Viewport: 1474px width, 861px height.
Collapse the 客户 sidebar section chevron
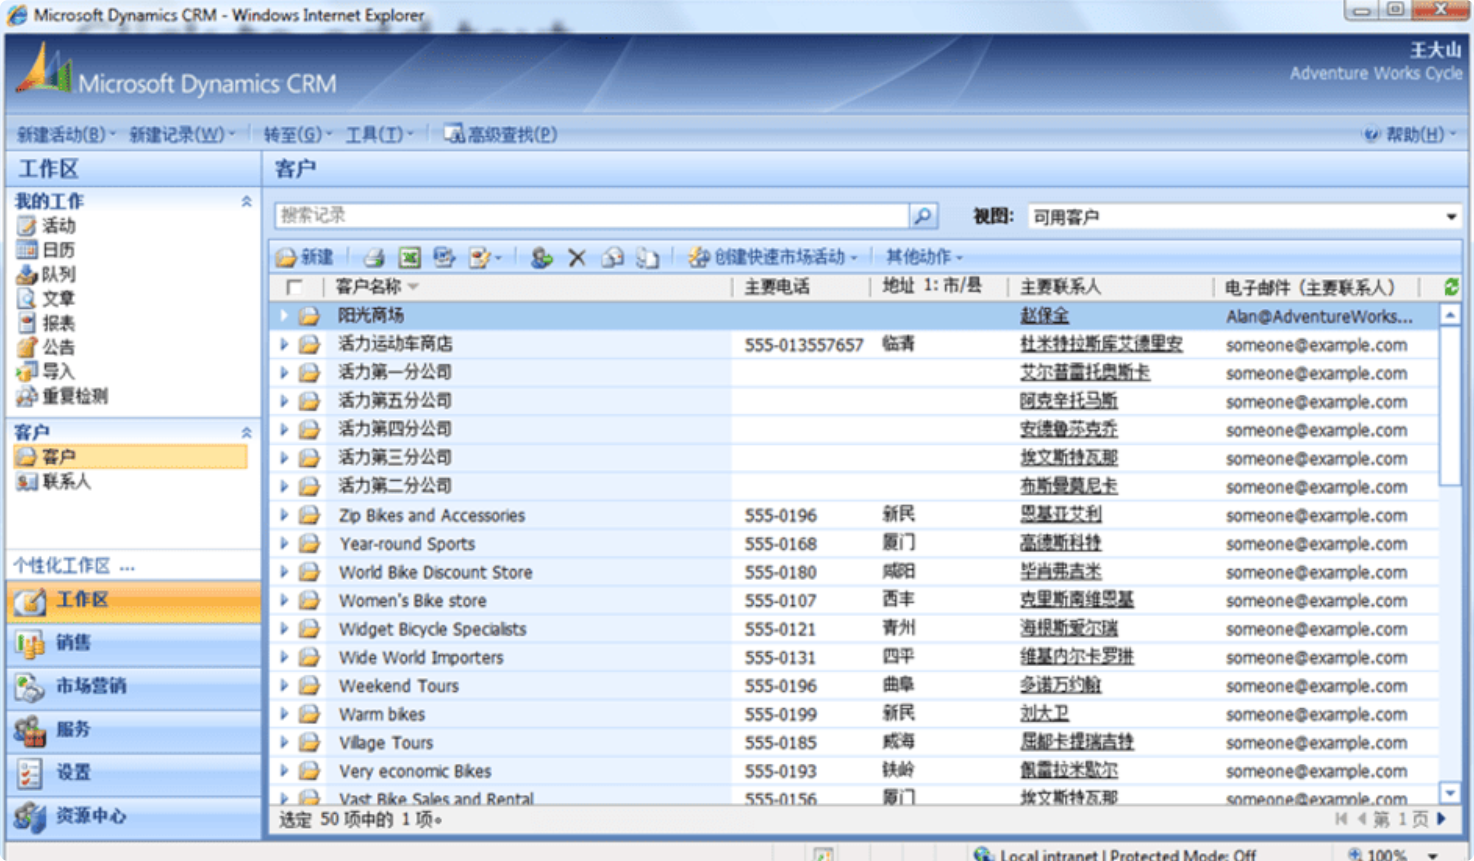pyautogui.click(x=246, y=432)
